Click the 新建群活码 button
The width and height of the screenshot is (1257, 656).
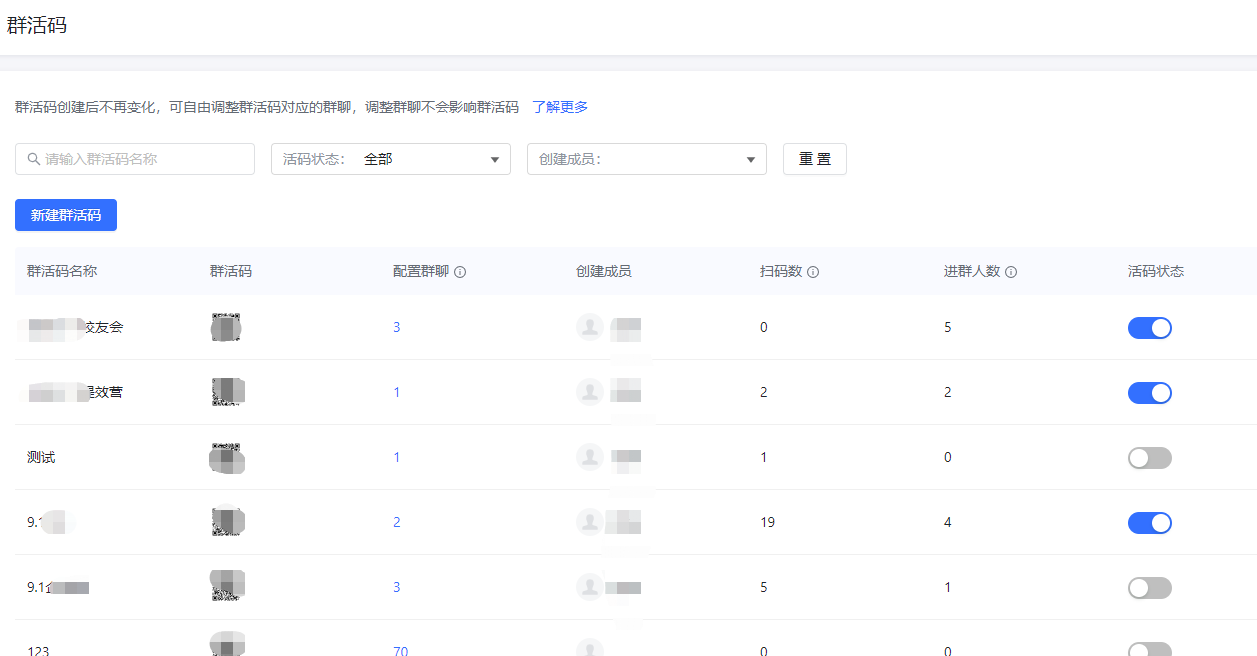(66, 215)
